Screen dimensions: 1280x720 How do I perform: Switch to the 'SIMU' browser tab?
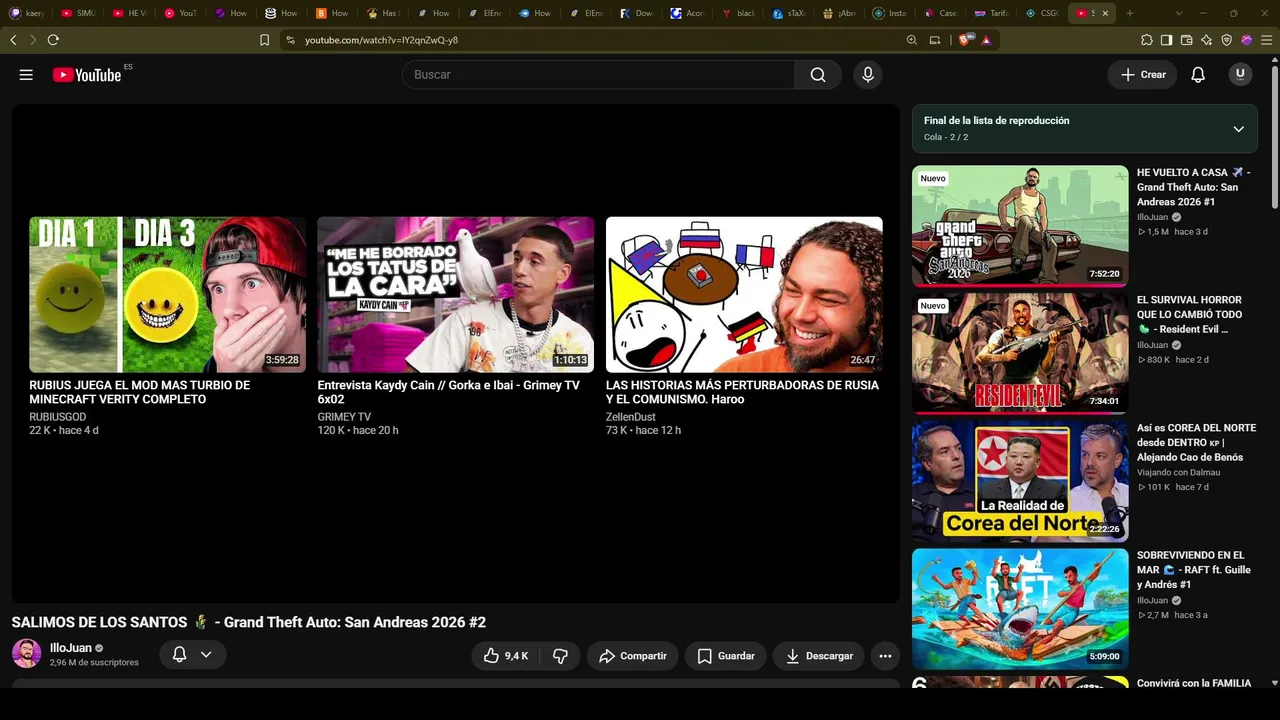click(78, 13)
